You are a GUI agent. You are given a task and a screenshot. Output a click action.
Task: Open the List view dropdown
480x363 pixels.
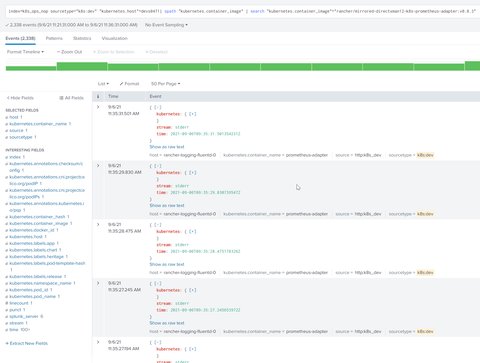click(103, 84)
